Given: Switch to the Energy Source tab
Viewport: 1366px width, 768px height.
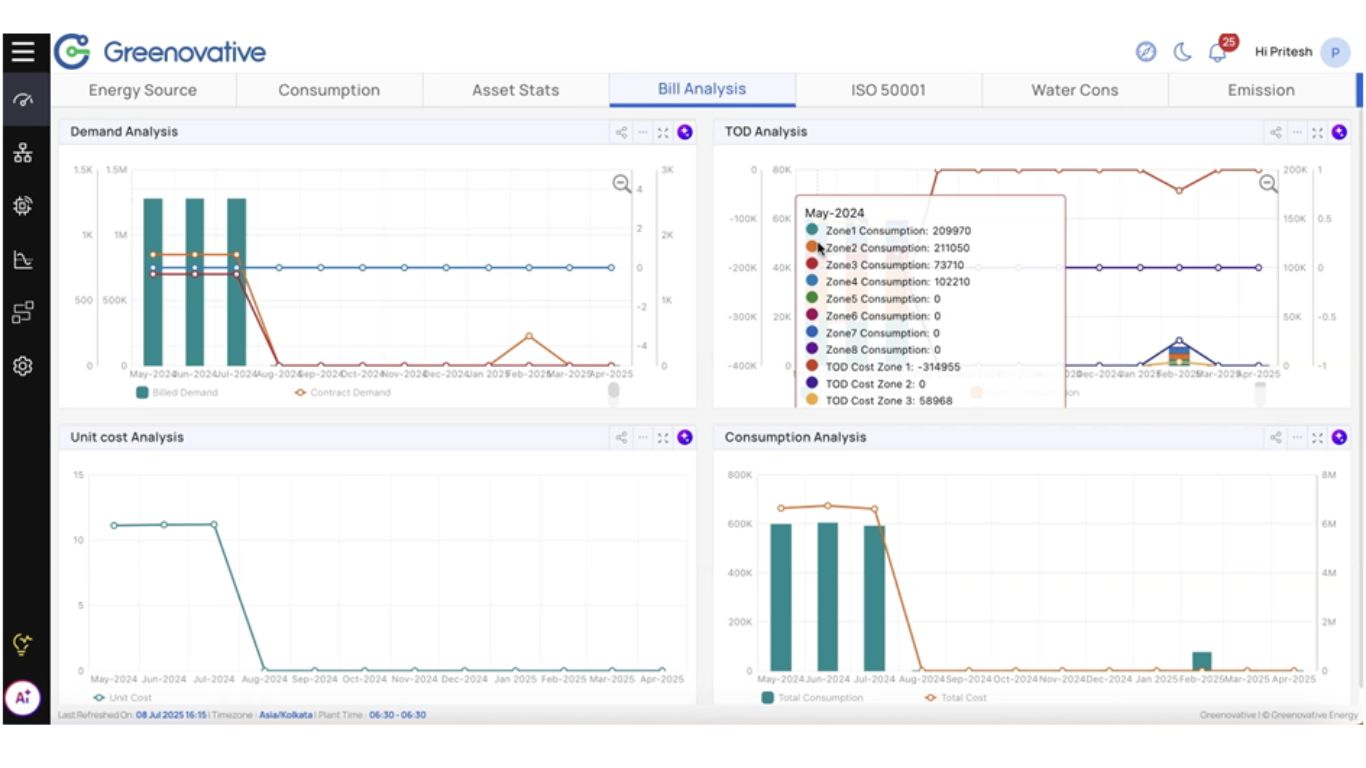Looking at the screenshot, I should pos(143,90).
